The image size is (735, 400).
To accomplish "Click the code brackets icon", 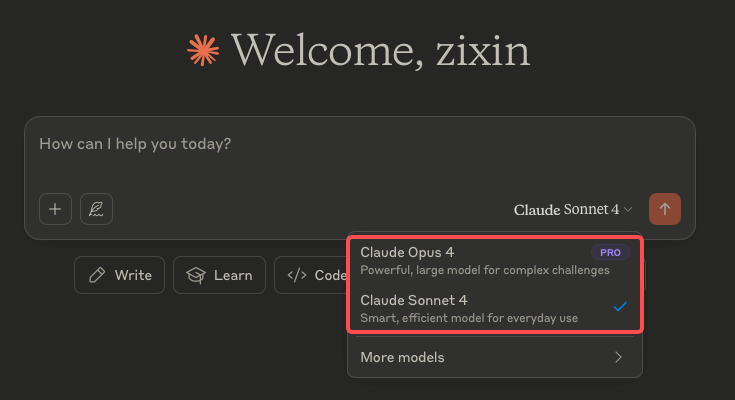I will pos(297,275).
